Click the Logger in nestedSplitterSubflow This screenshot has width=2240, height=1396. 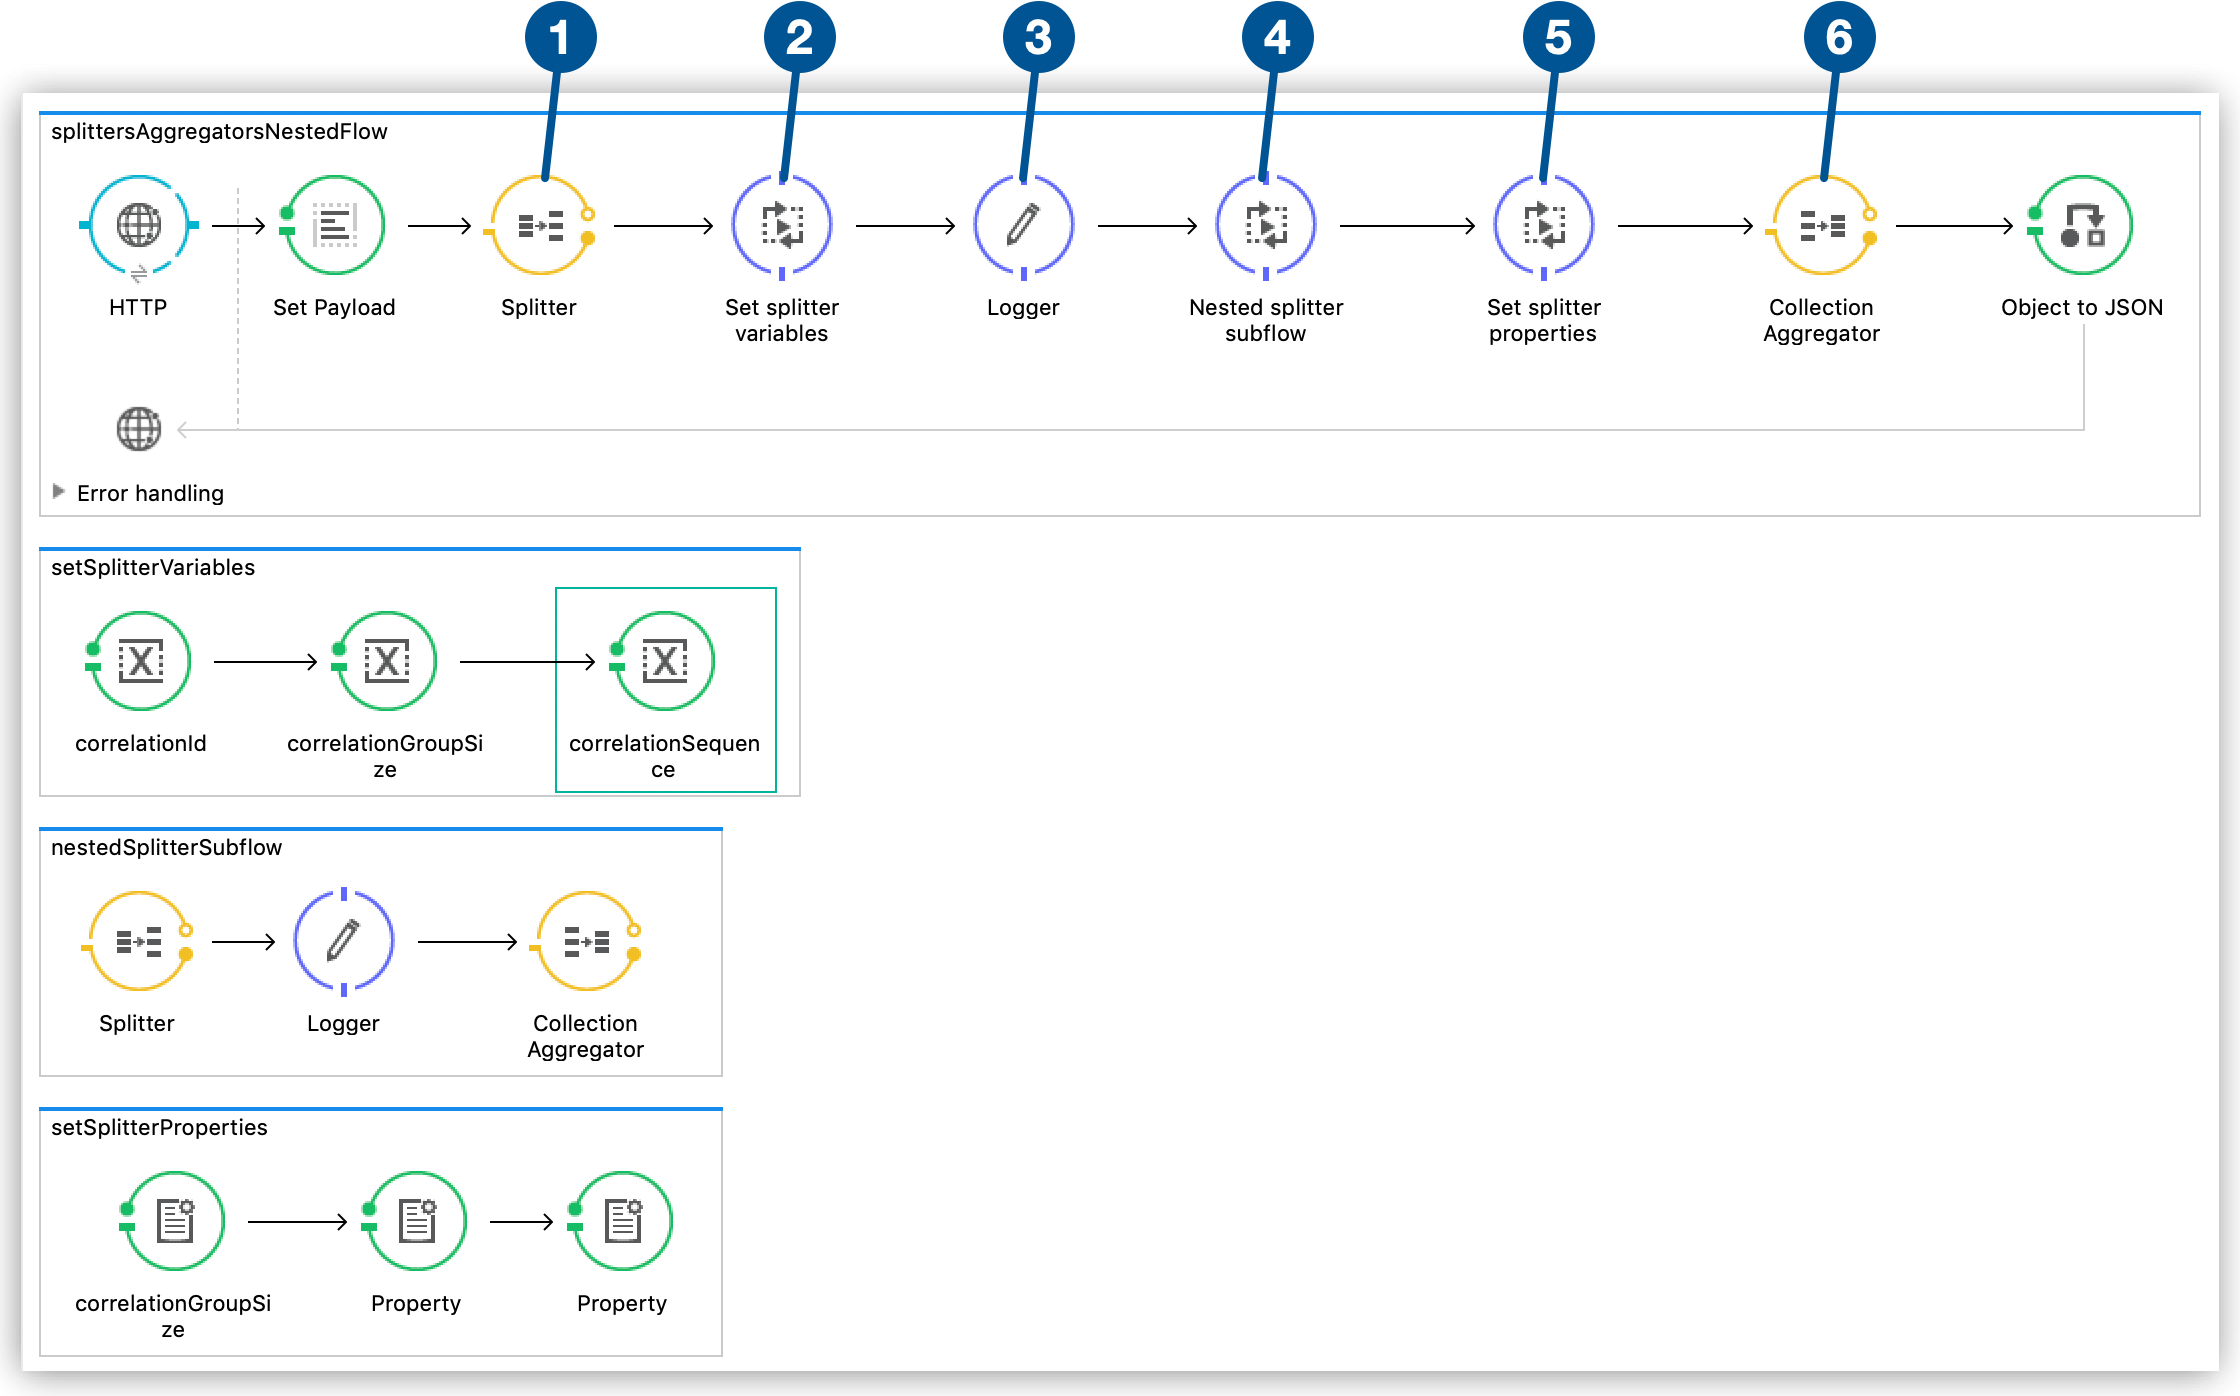tap(342, 940)
